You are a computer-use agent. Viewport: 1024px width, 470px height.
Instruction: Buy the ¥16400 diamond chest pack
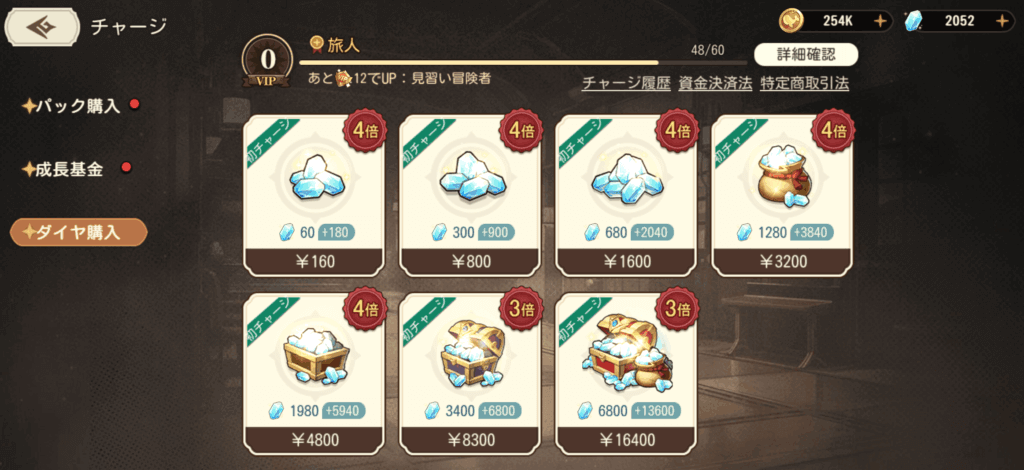point(626,374)
